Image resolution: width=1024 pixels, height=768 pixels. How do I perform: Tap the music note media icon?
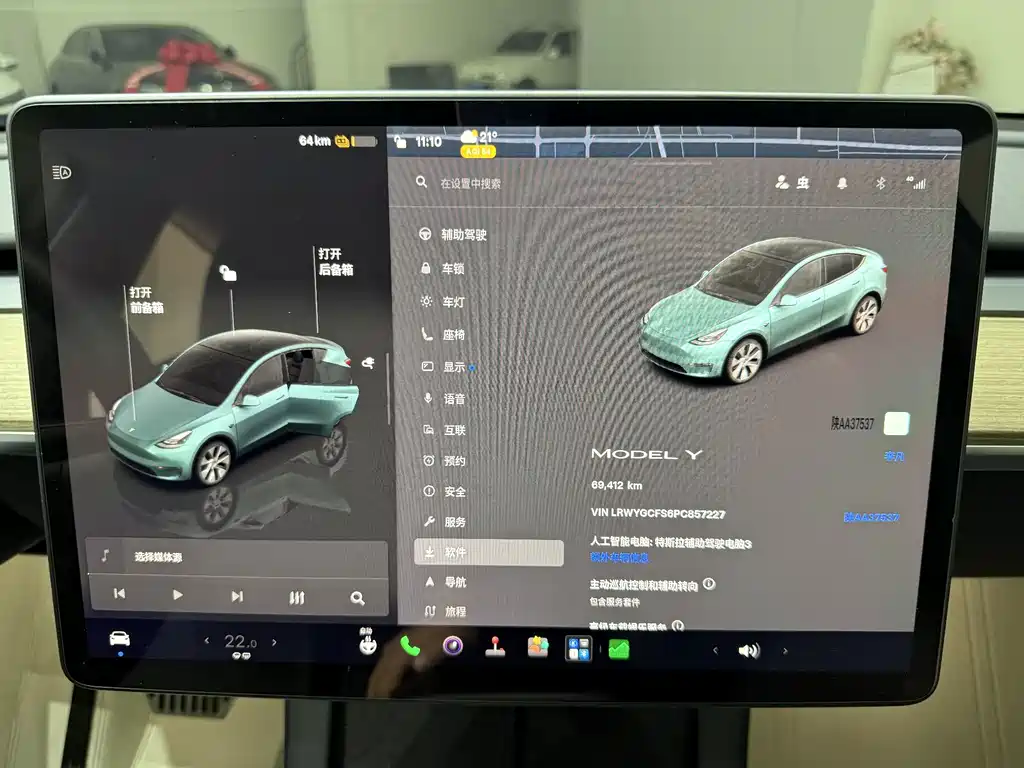pos(104,556)
